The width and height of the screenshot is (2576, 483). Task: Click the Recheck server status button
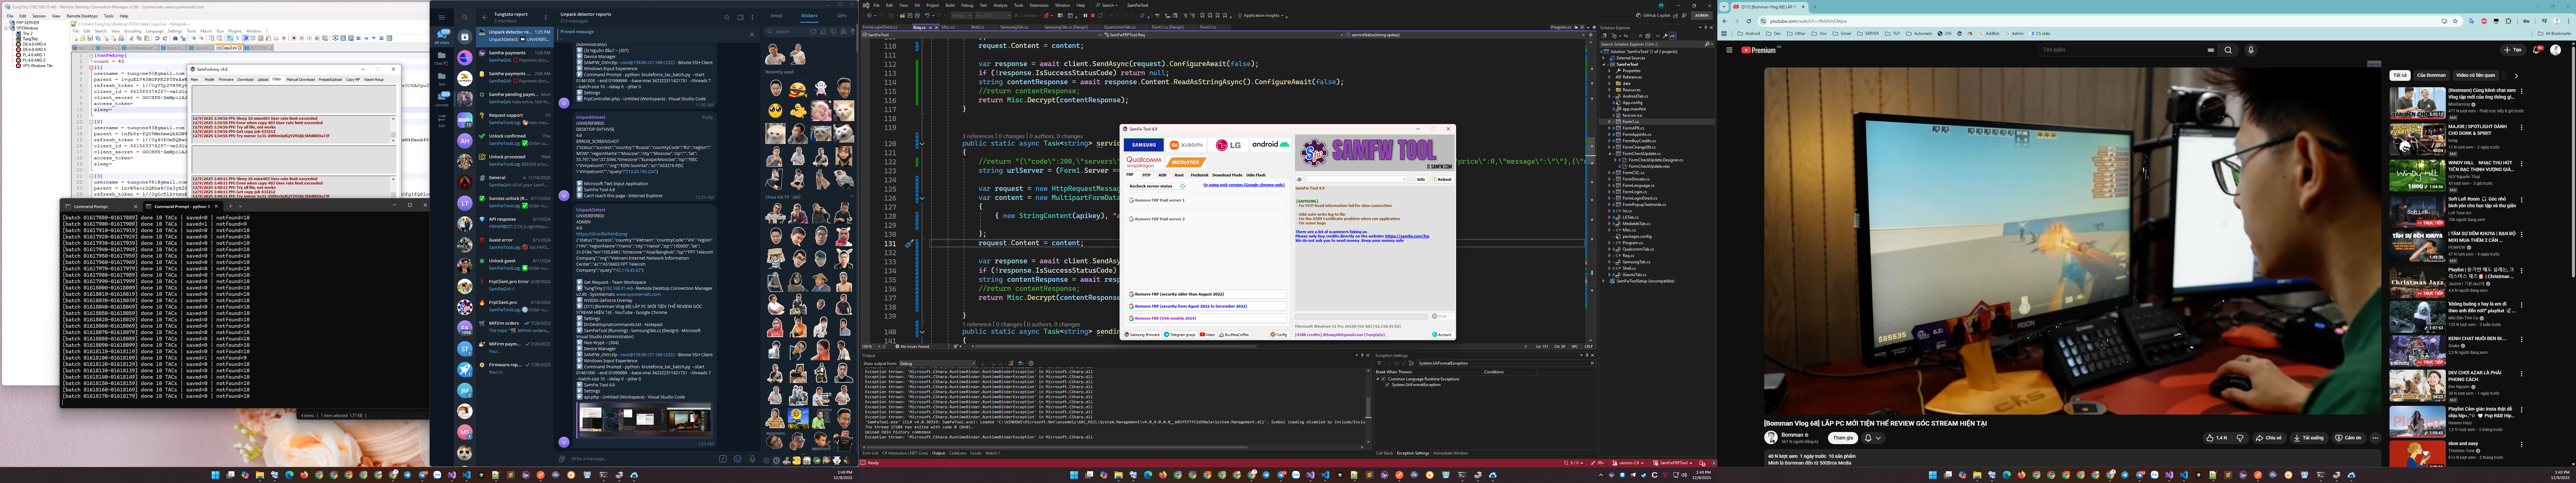click(1151, 186)
